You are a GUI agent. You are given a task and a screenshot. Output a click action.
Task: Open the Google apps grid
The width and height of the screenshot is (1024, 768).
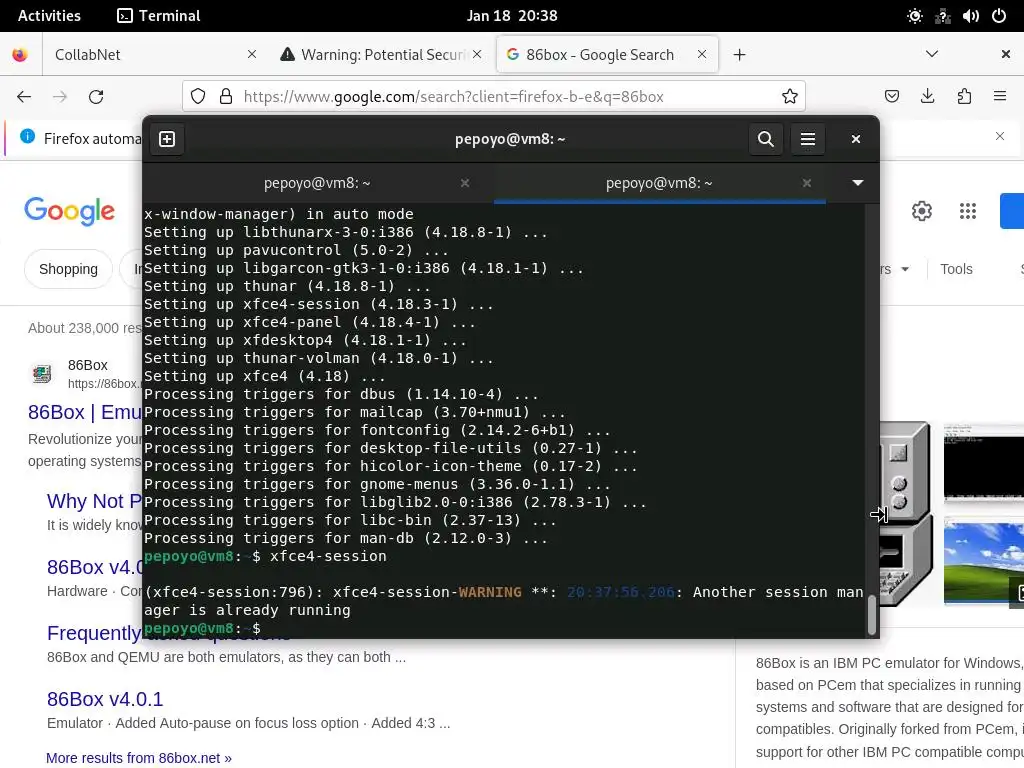coord(968,211)
